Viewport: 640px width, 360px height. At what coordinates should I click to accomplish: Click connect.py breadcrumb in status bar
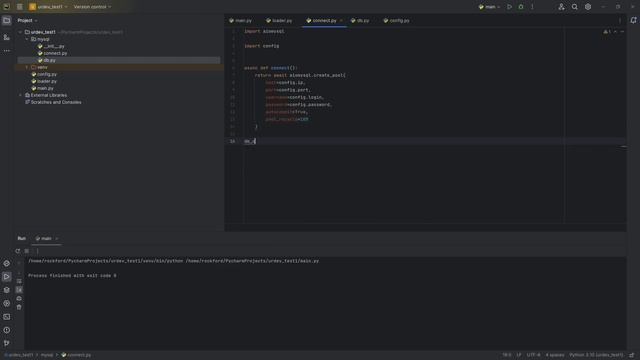(x=76, y=355)
